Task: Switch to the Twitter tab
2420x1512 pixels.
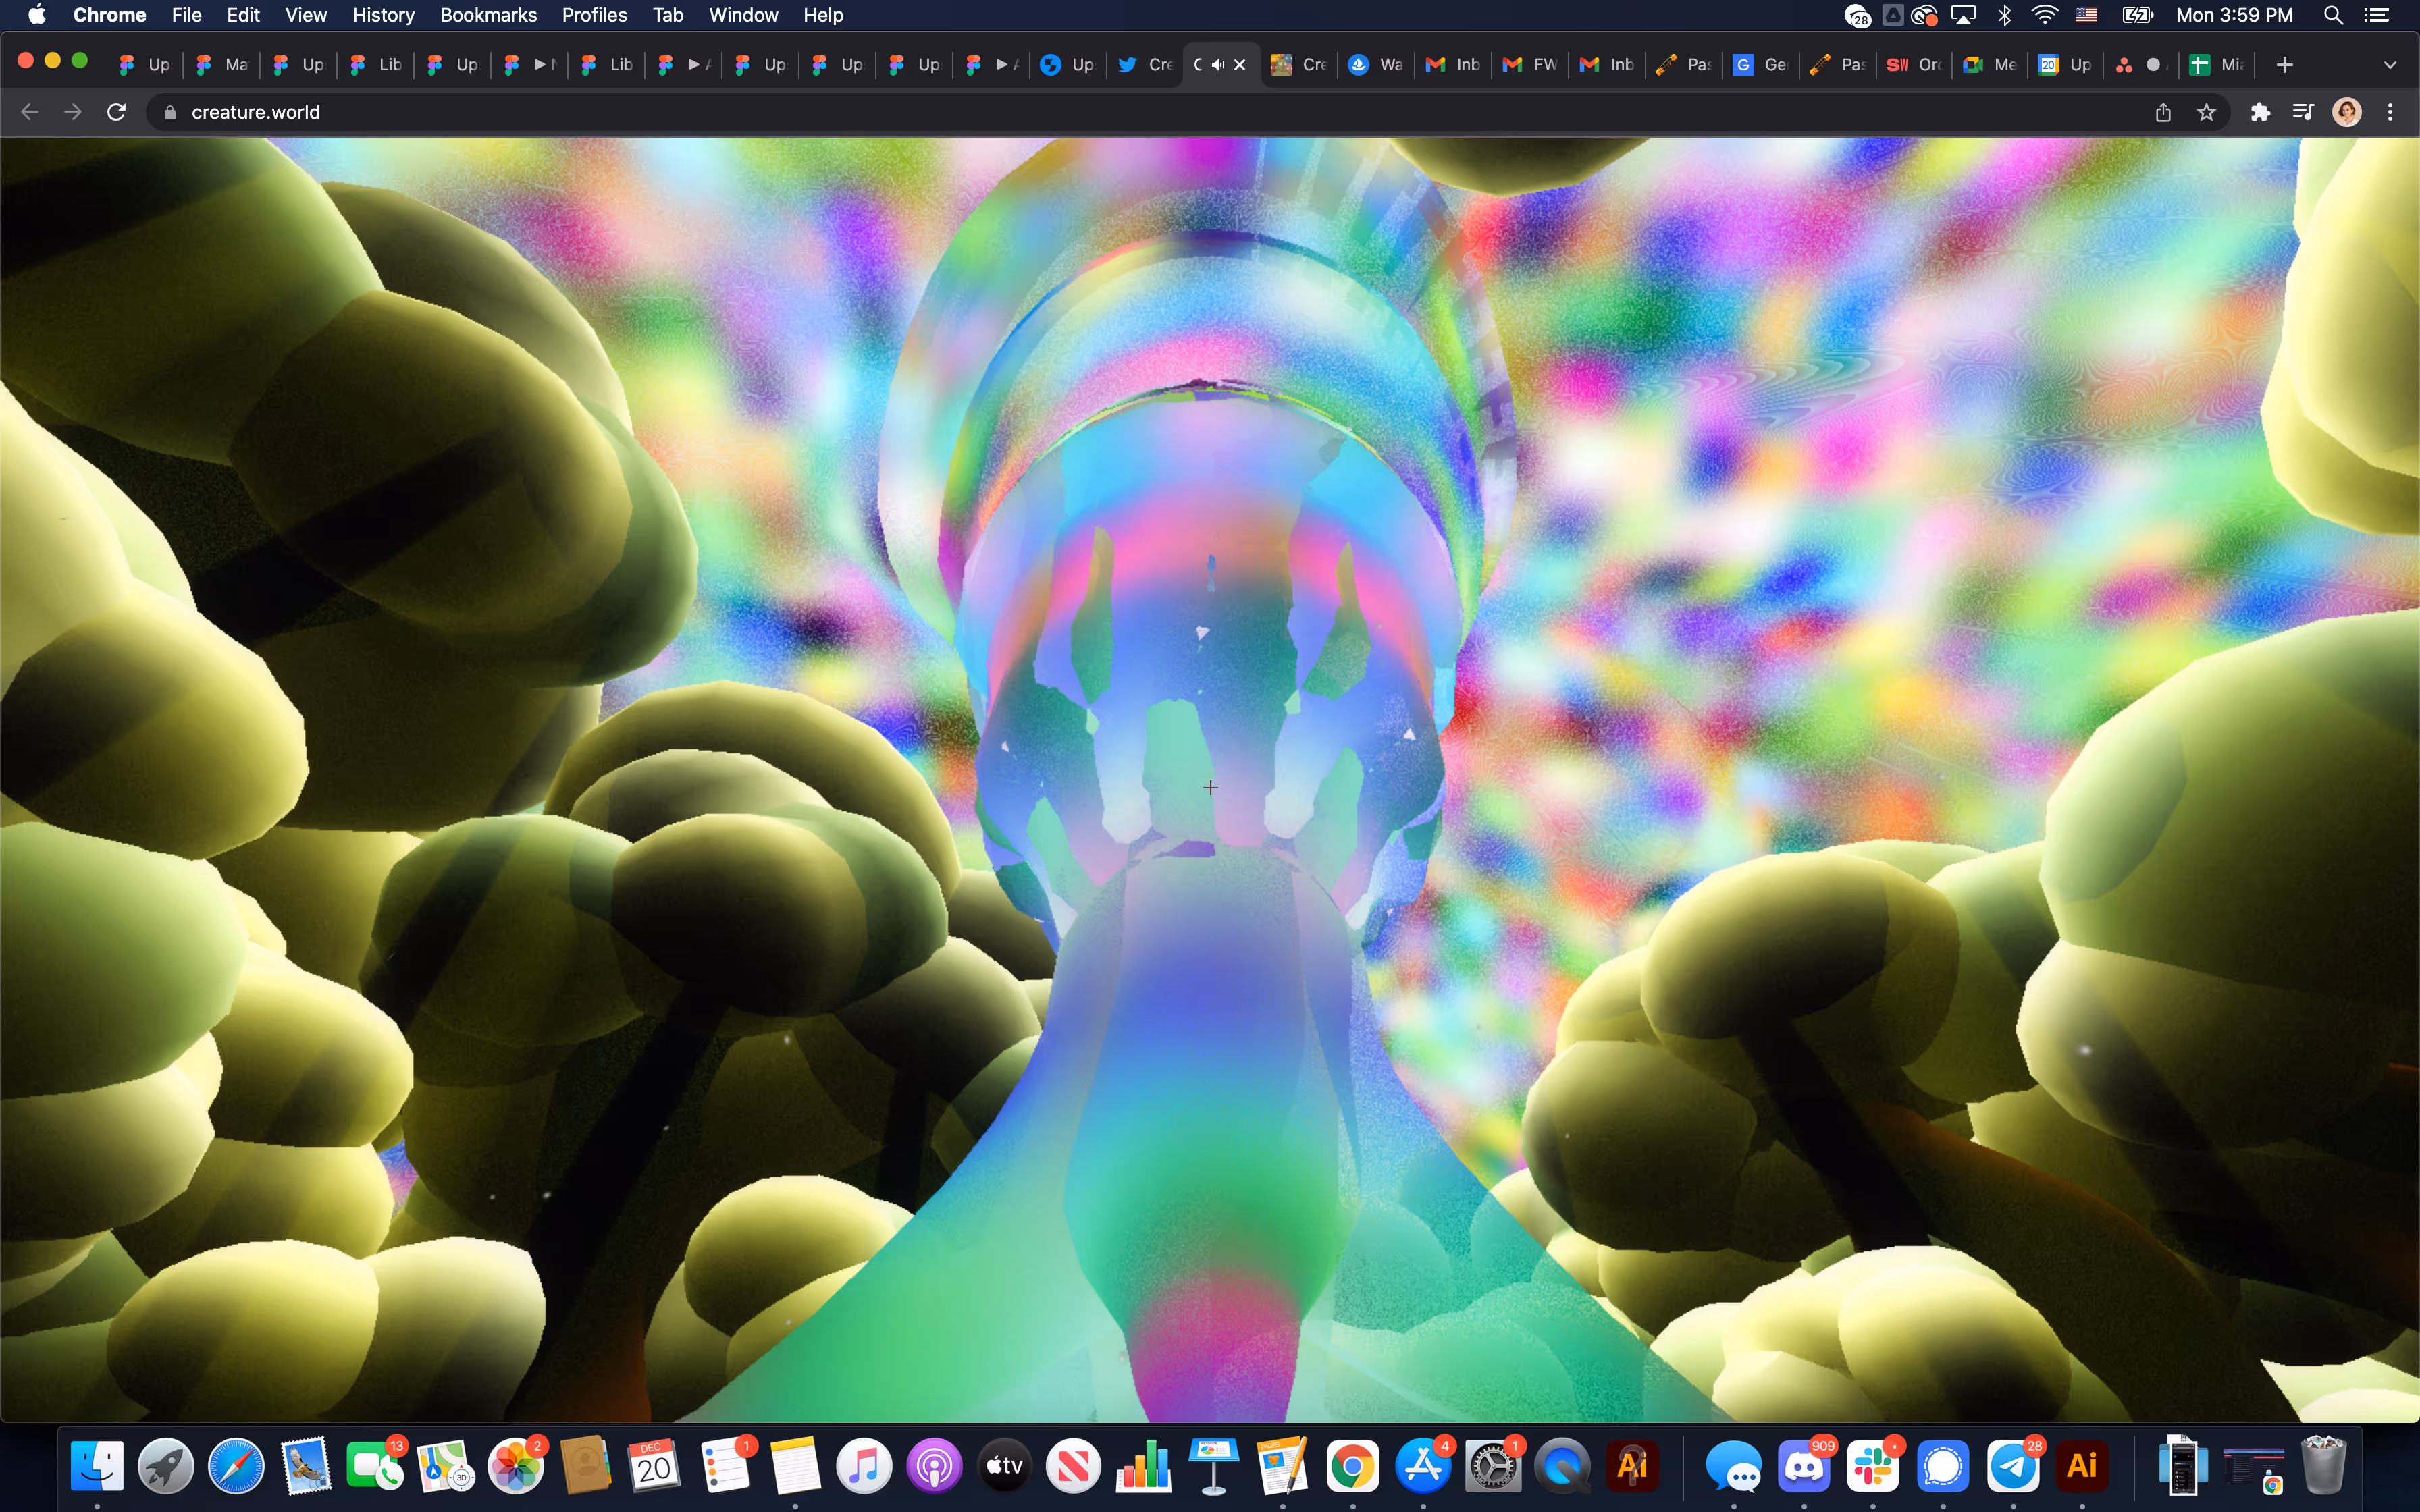Action: (x=1145, y=65)
